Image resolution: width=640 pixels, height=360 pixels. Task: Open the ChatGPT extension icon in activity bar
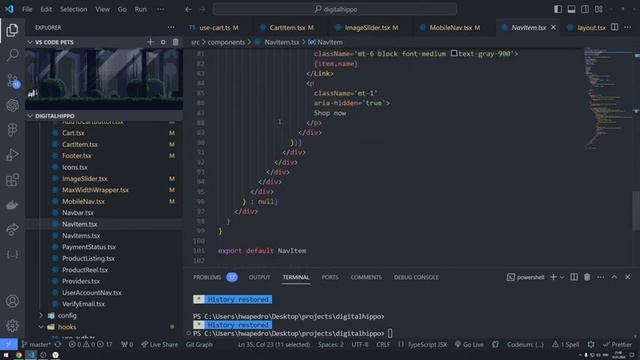click(12, 105)
